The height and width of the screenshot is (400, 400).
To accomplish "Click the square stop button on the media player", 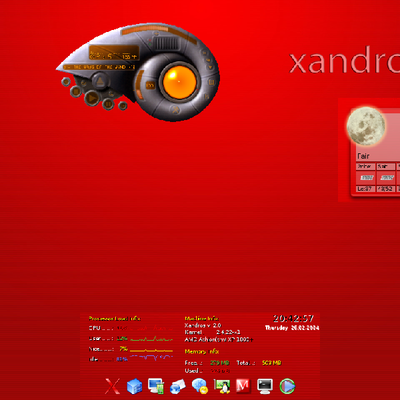I will (76, 91).
